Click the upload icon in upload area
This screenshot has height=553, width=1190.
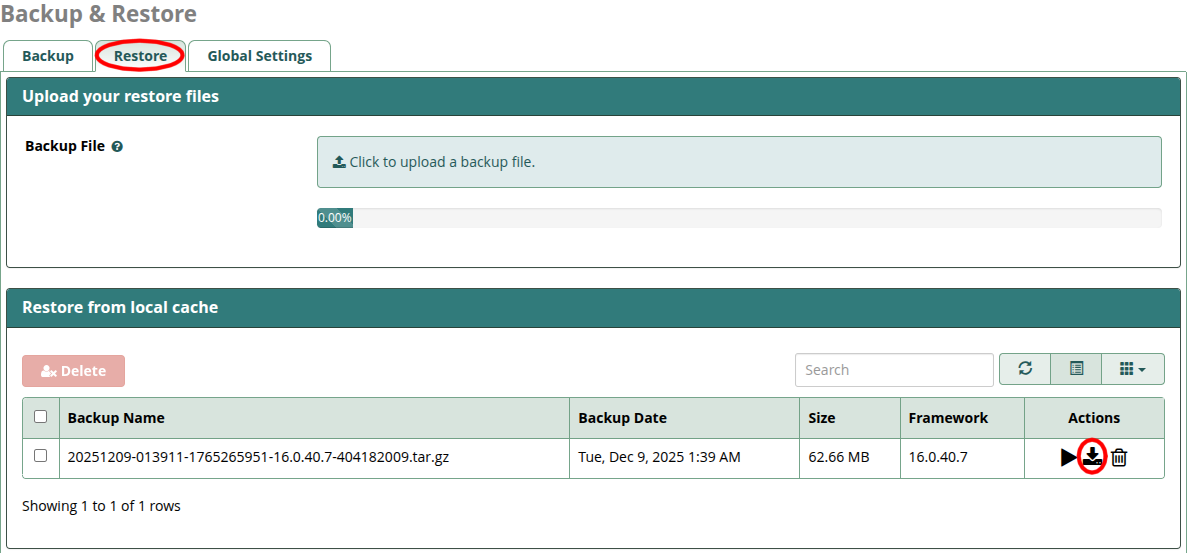pyautogui.click(x=339, y=162)
